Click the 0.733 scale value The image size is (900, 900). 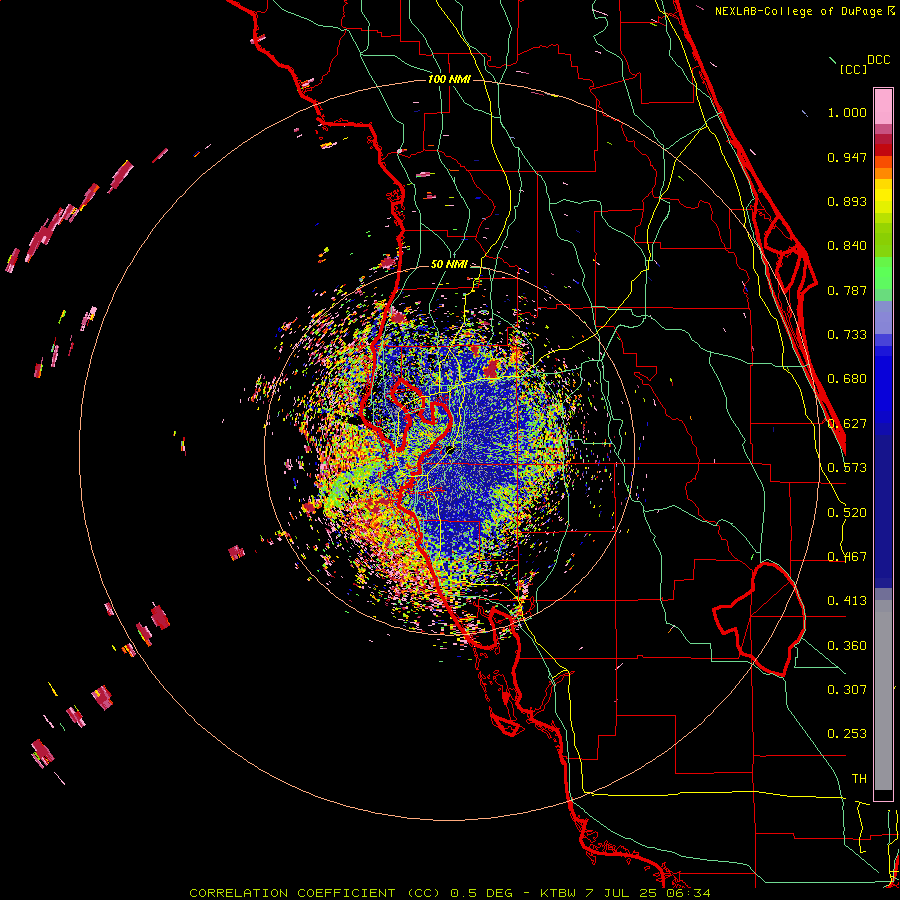[847, 335]
